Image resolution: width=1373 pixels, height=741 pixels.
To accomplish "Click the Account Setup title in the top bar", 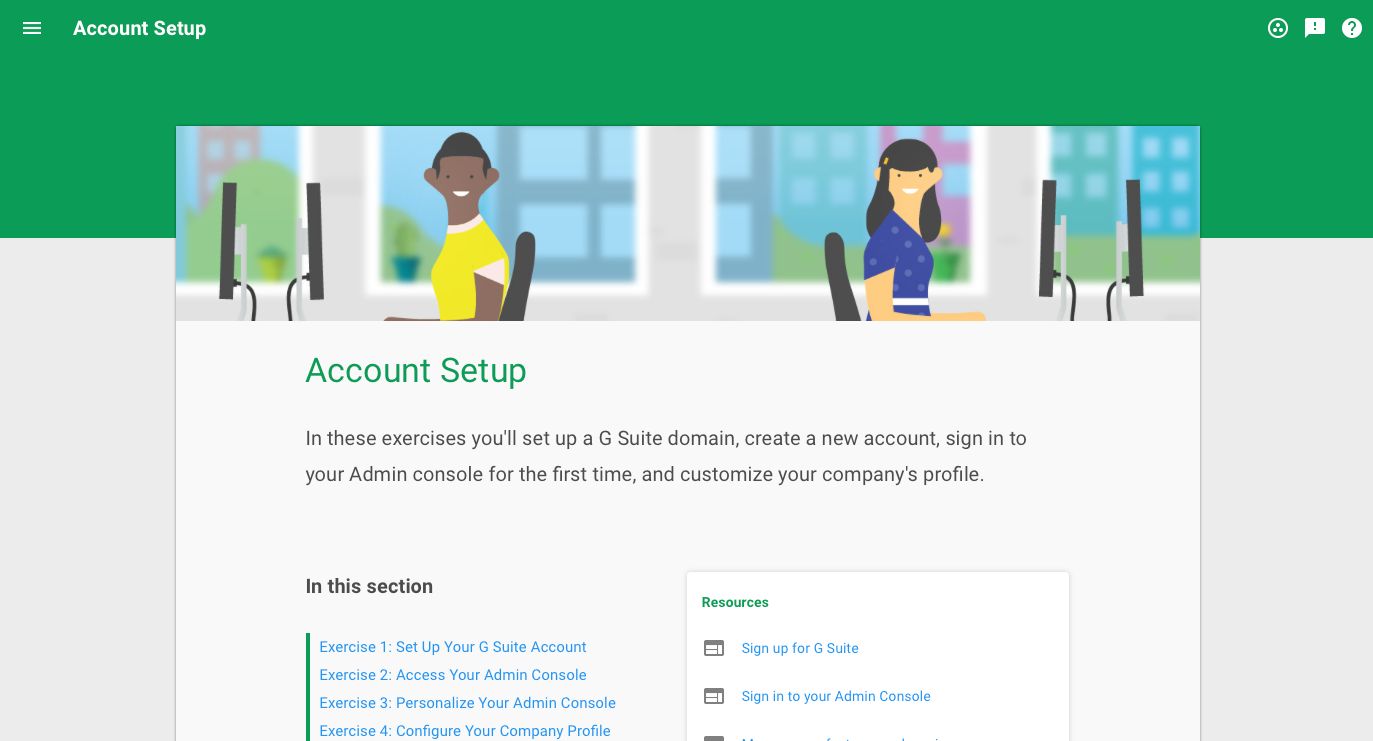I will pyautogui.click(x=139, y=28).
